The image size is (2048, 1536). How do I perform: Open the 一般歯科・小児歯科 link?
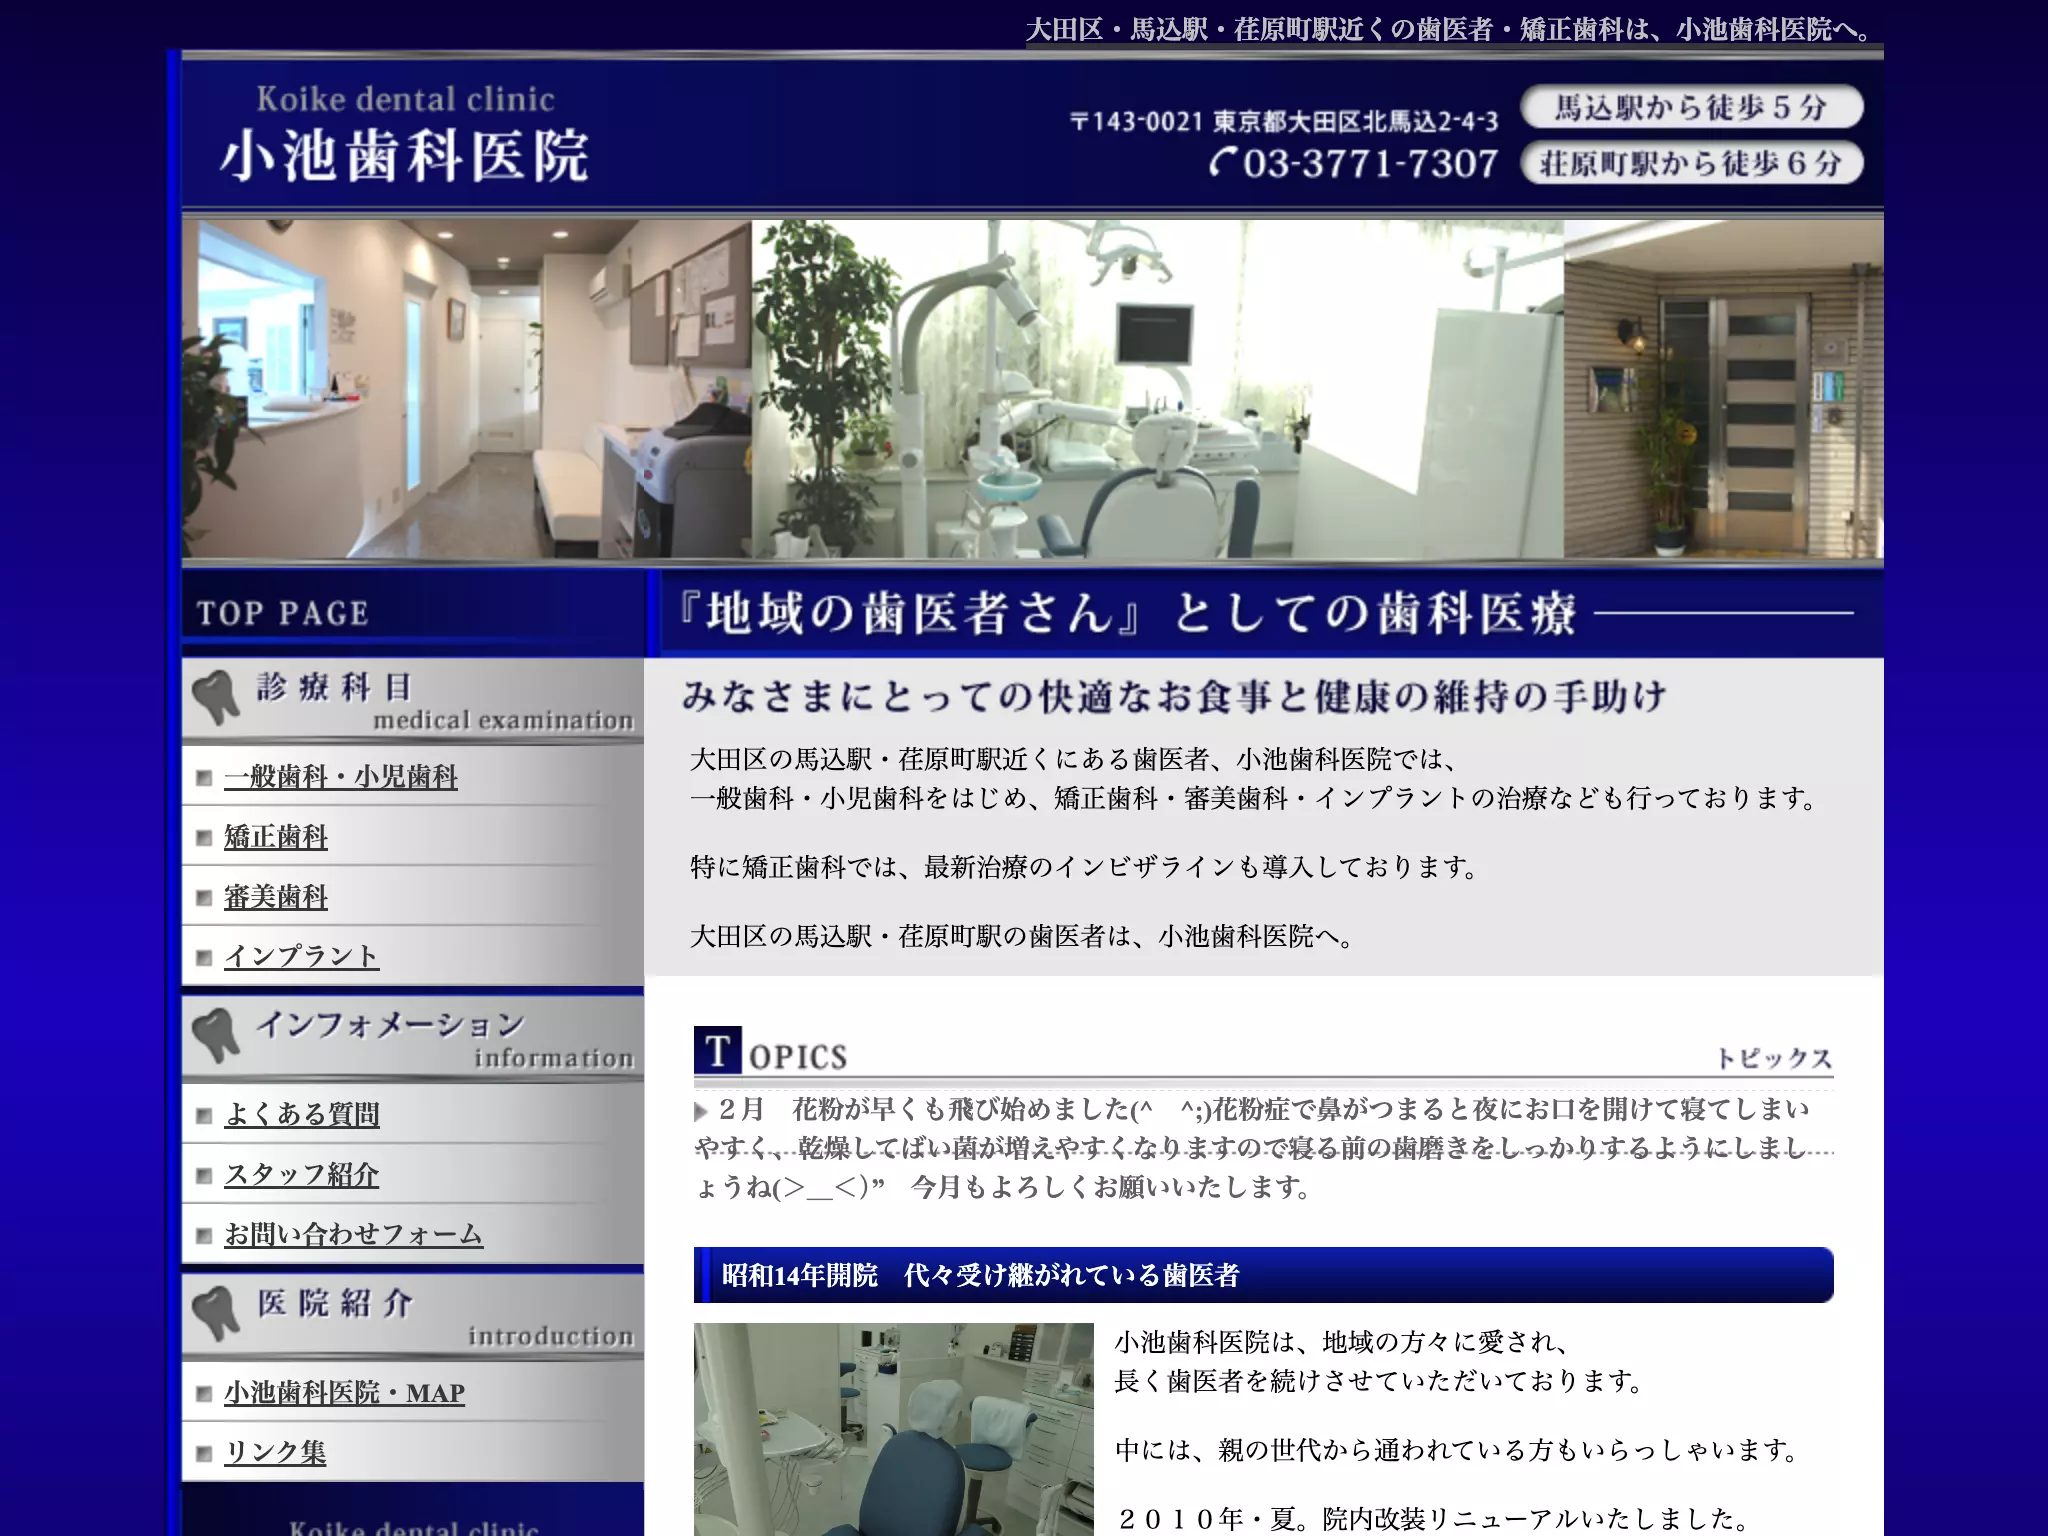(x=340, y=777)
